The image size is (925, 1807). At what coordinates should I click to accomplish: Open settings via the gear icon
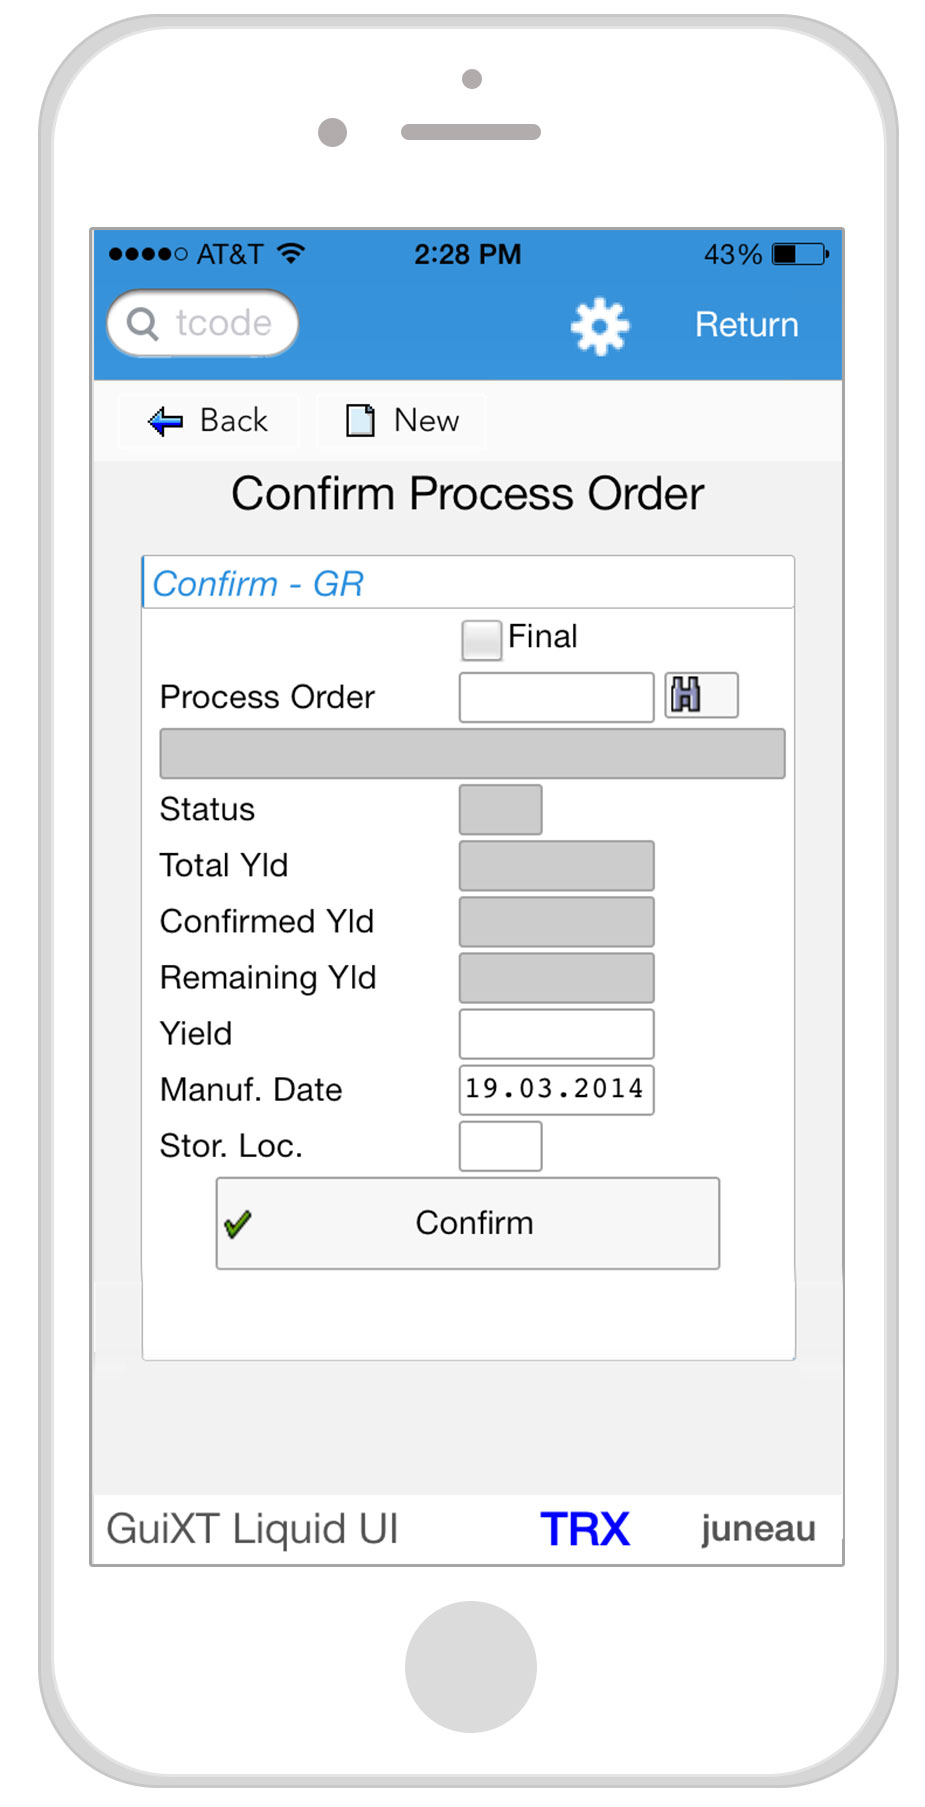(x=599, y=326)
